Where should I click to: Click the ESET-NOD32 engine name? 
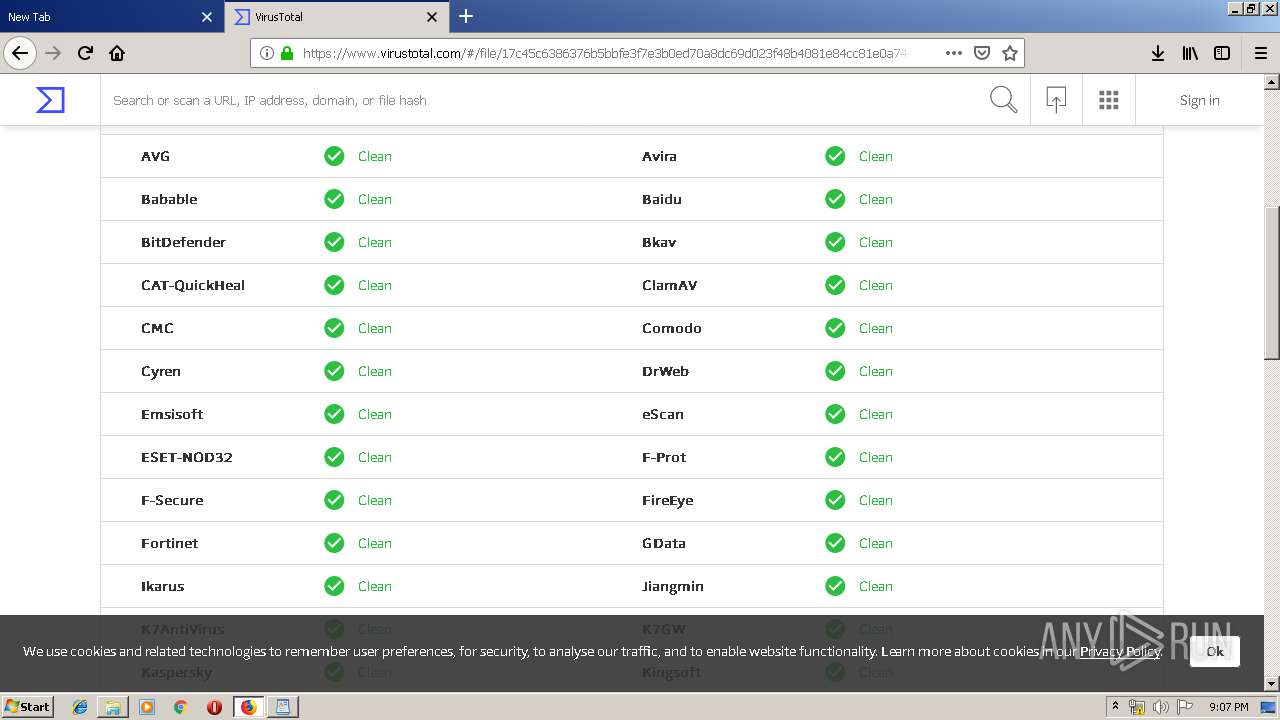[x=187, y=457]
